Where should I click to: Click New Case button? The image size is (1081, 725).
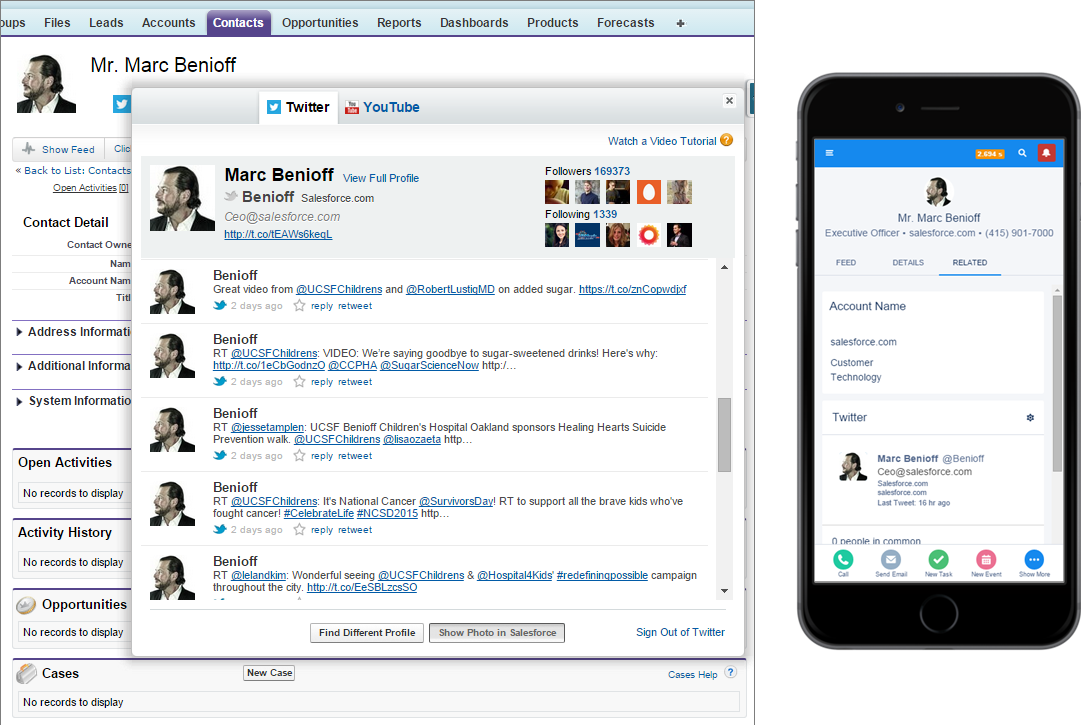[269, 673]
